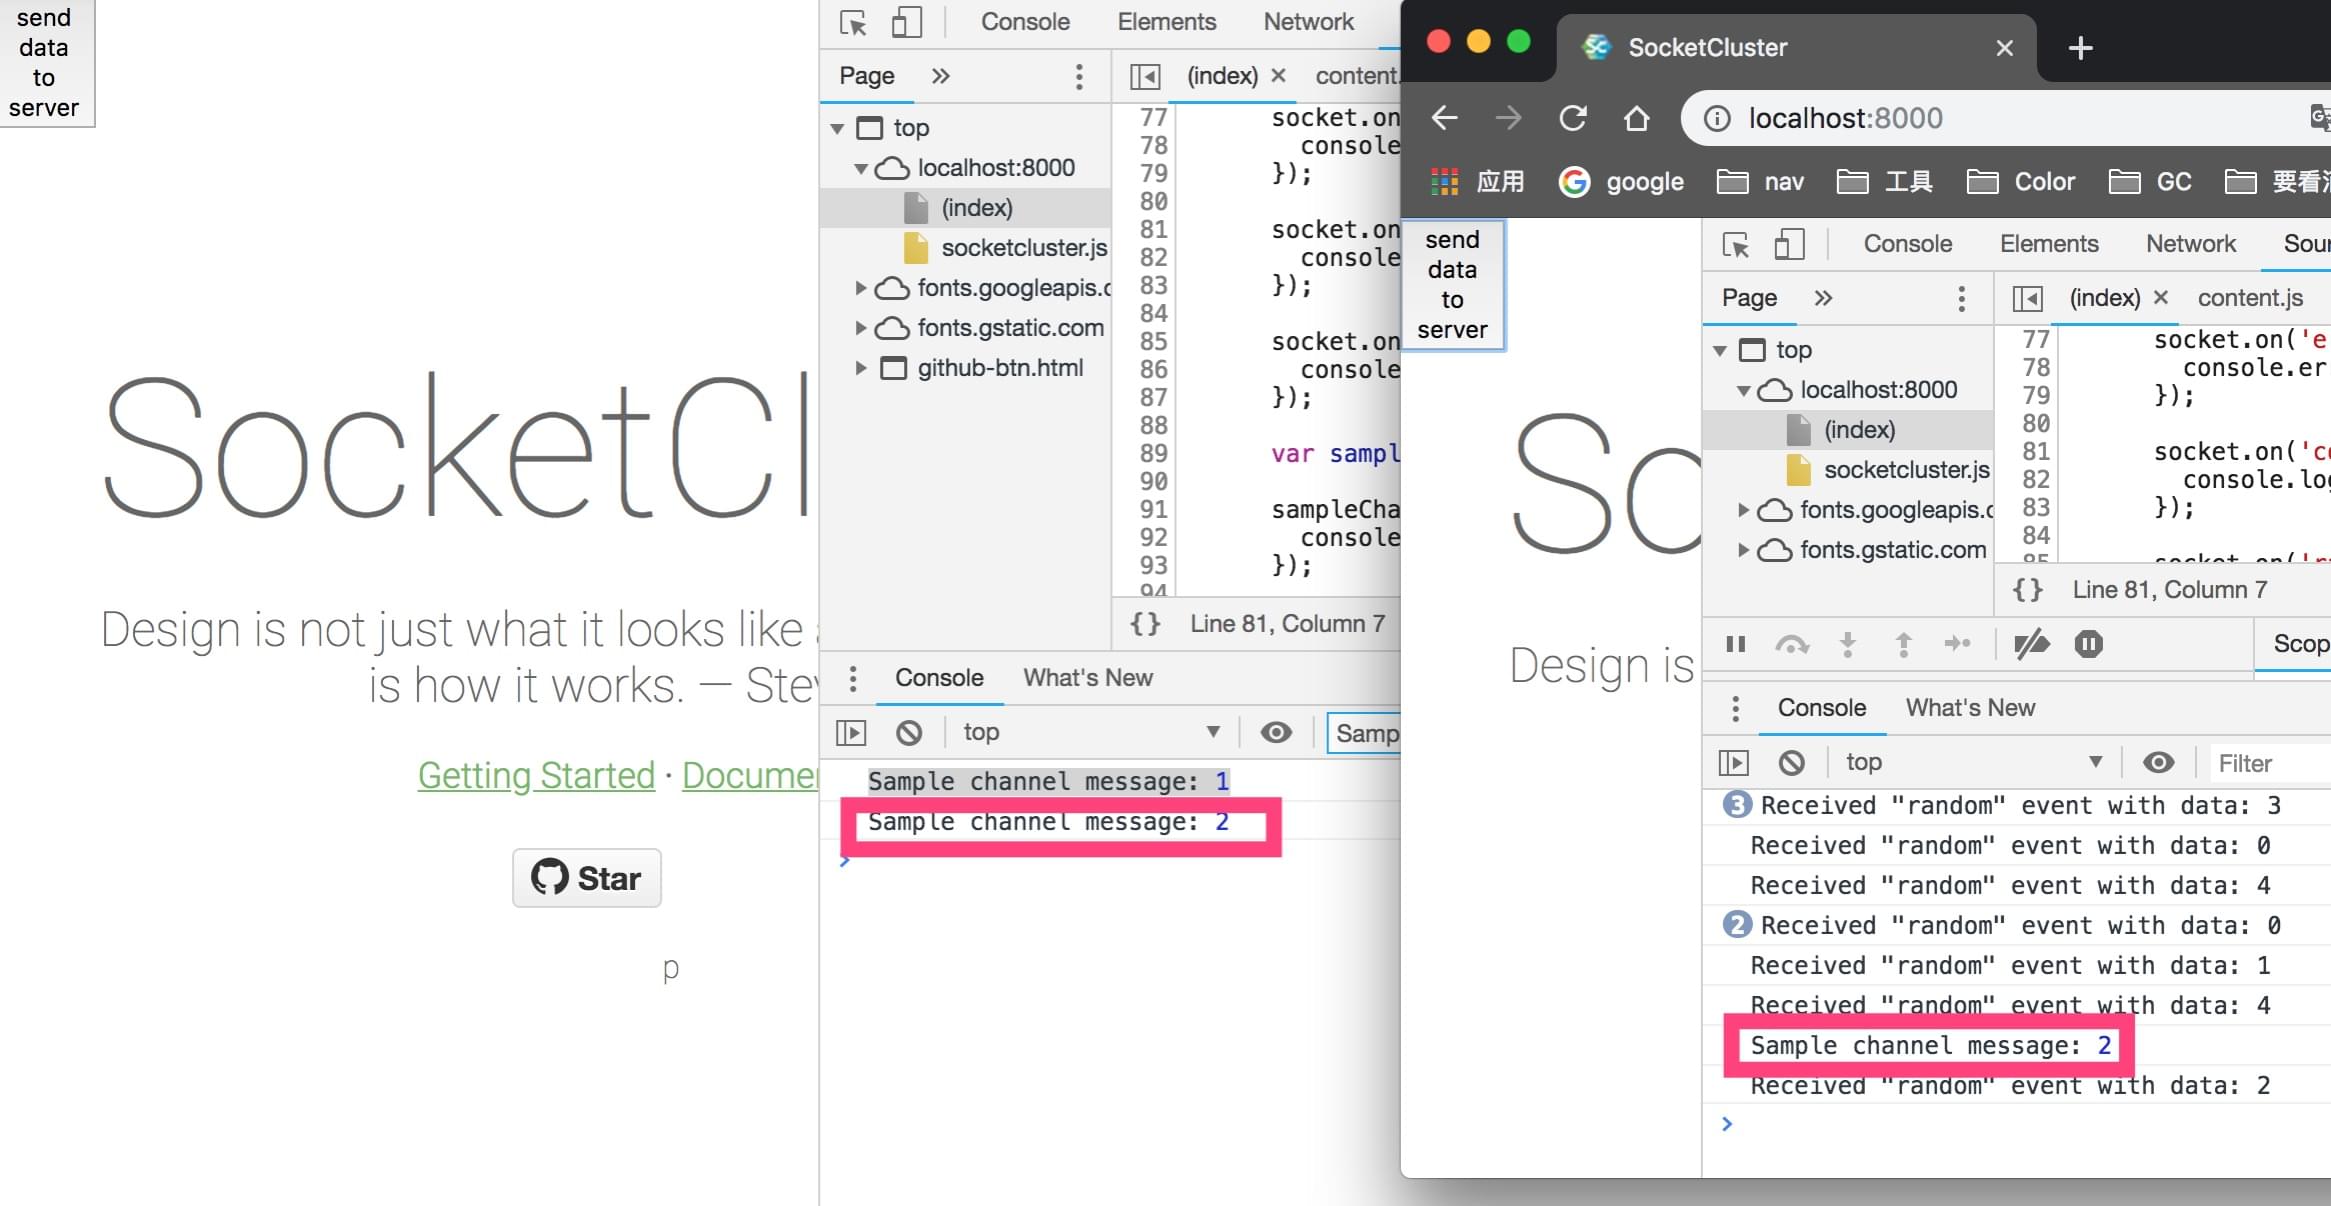Toggle device toolbar in right DevTools
The height and width of the screenshot is (1206, 2331).
coord(1789,244)
